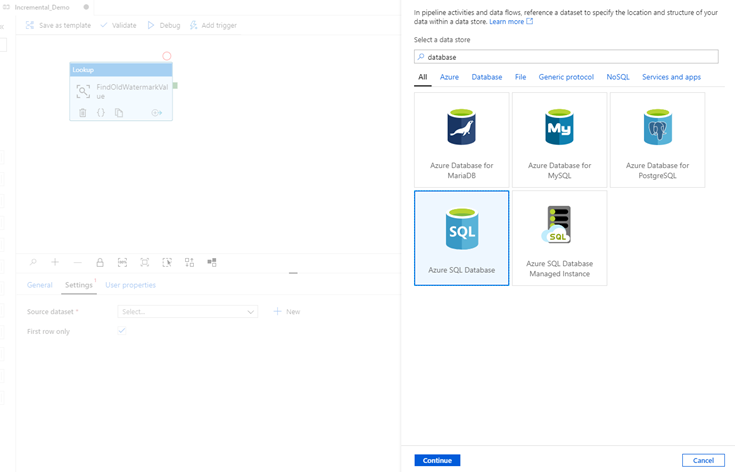Image resolution: width=735 pixels, height=472 pixels.
Task: Toggle the canvas lock icon
Action: (100, 262)
